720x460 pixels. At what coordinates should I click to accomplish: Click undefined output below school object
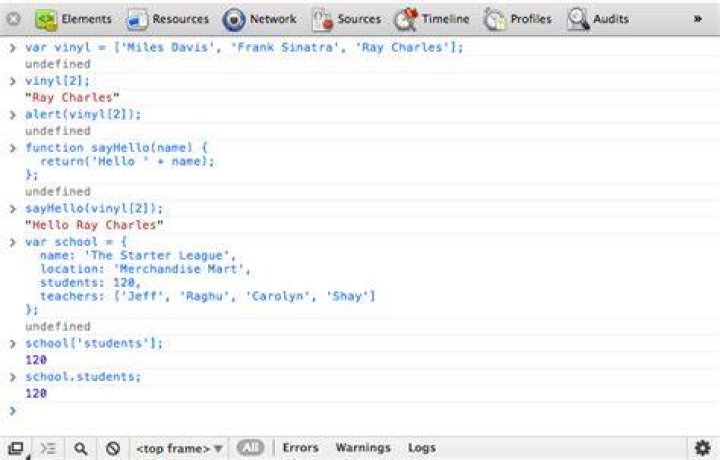coord(58,327)
